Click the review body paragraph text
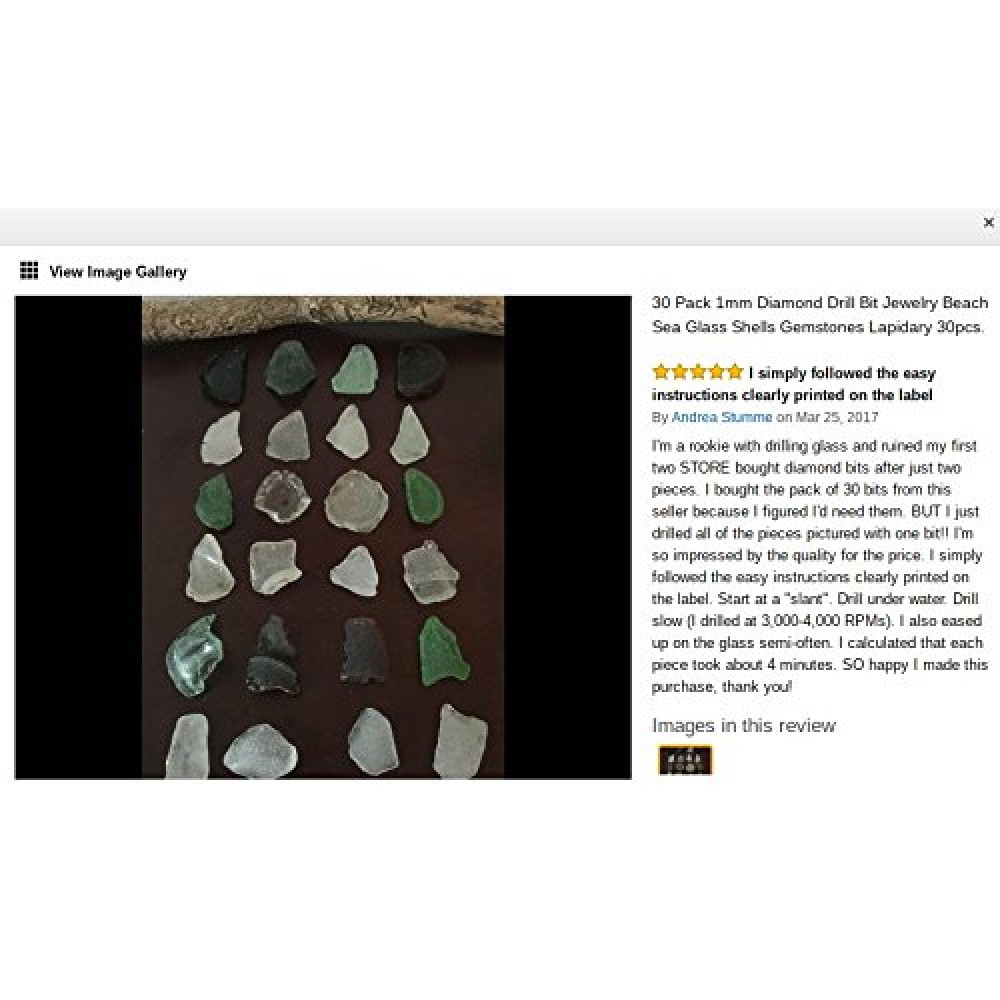 tap(820, 566)
